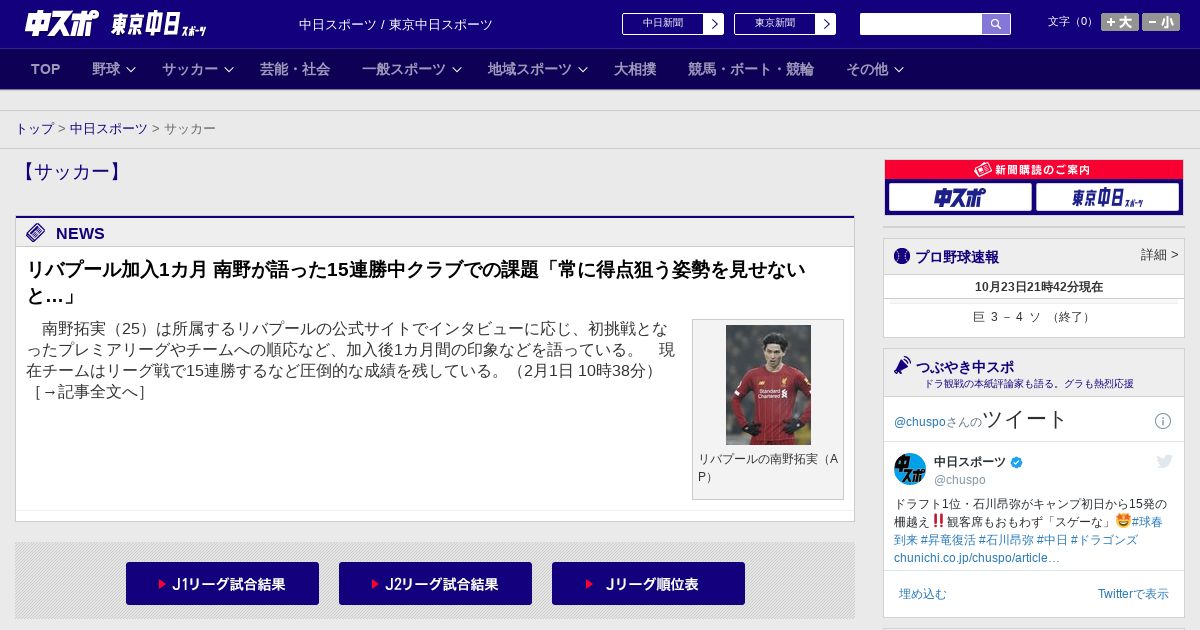Open 大相撲 section
The width and height of the screenshot is (1200, 630).
pyautogui.click(x=635, y=69)
